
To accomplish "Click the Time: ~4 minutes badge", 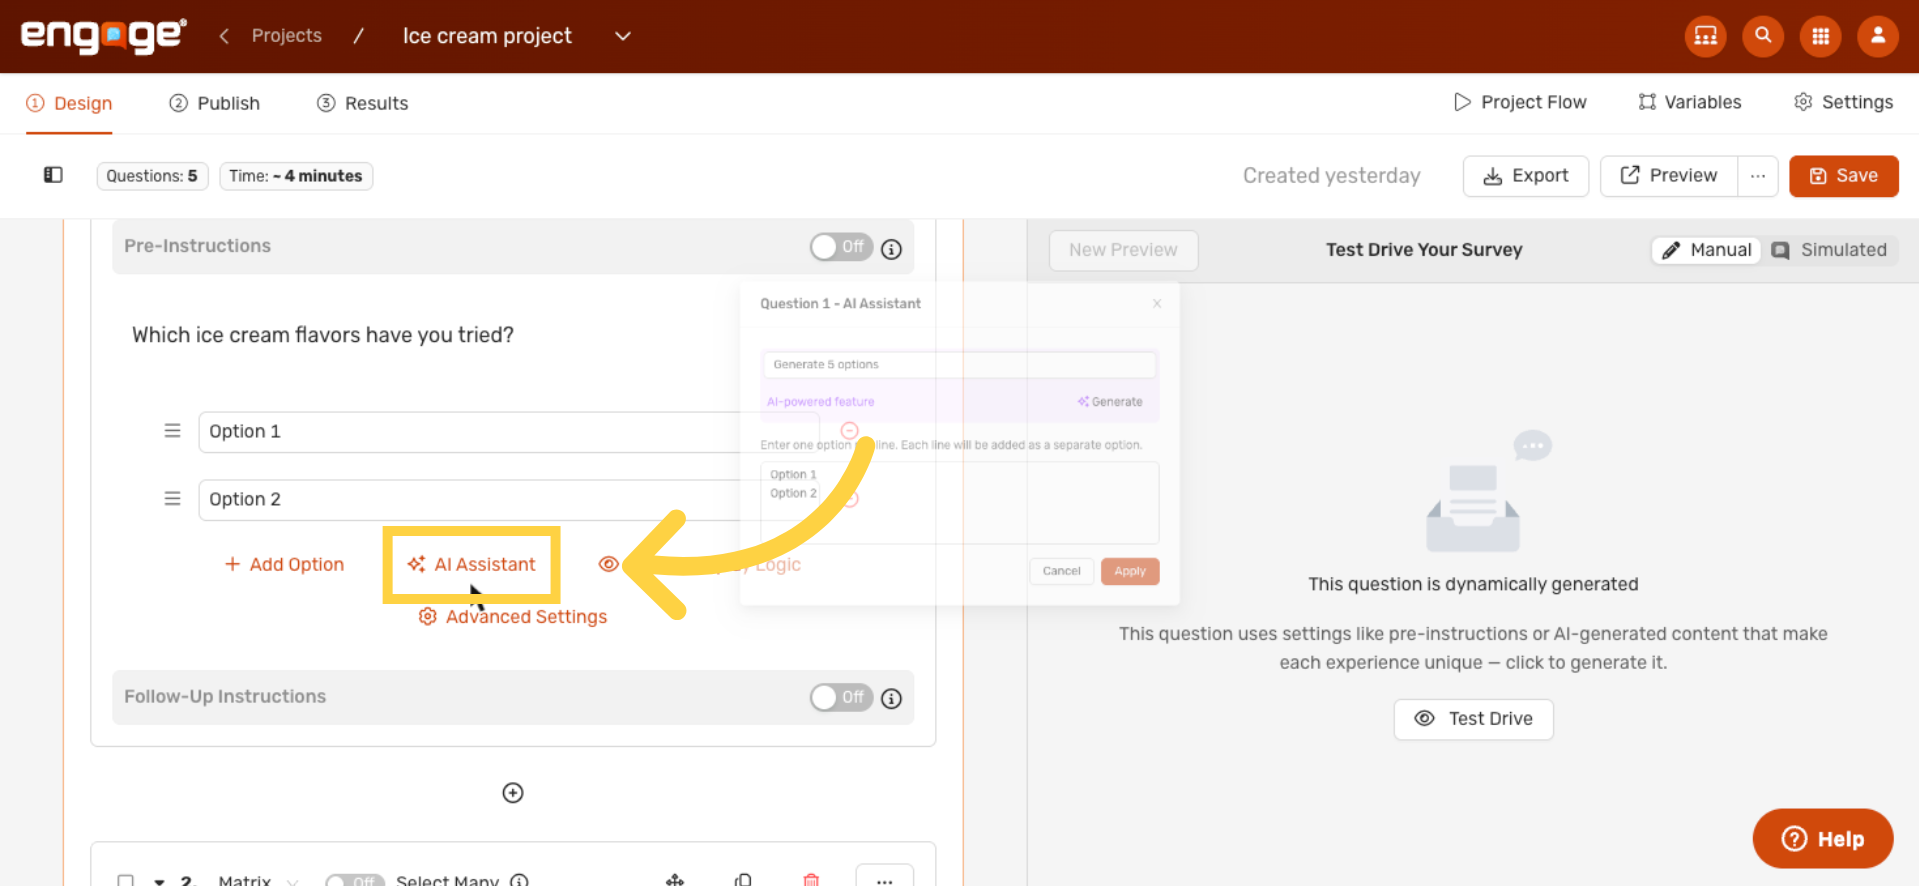I will click(296, 176).
